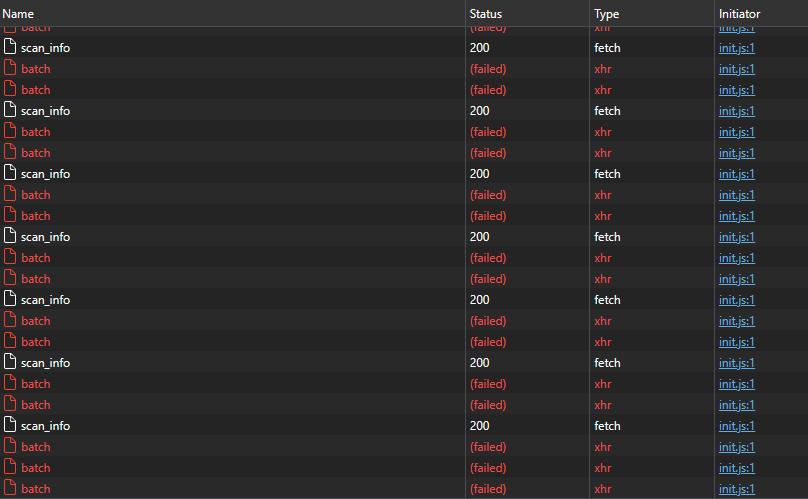The height and width of the screenshot is (499, 808).
Task: Select the sixth scan_info request name
Action: coord(45,363)
